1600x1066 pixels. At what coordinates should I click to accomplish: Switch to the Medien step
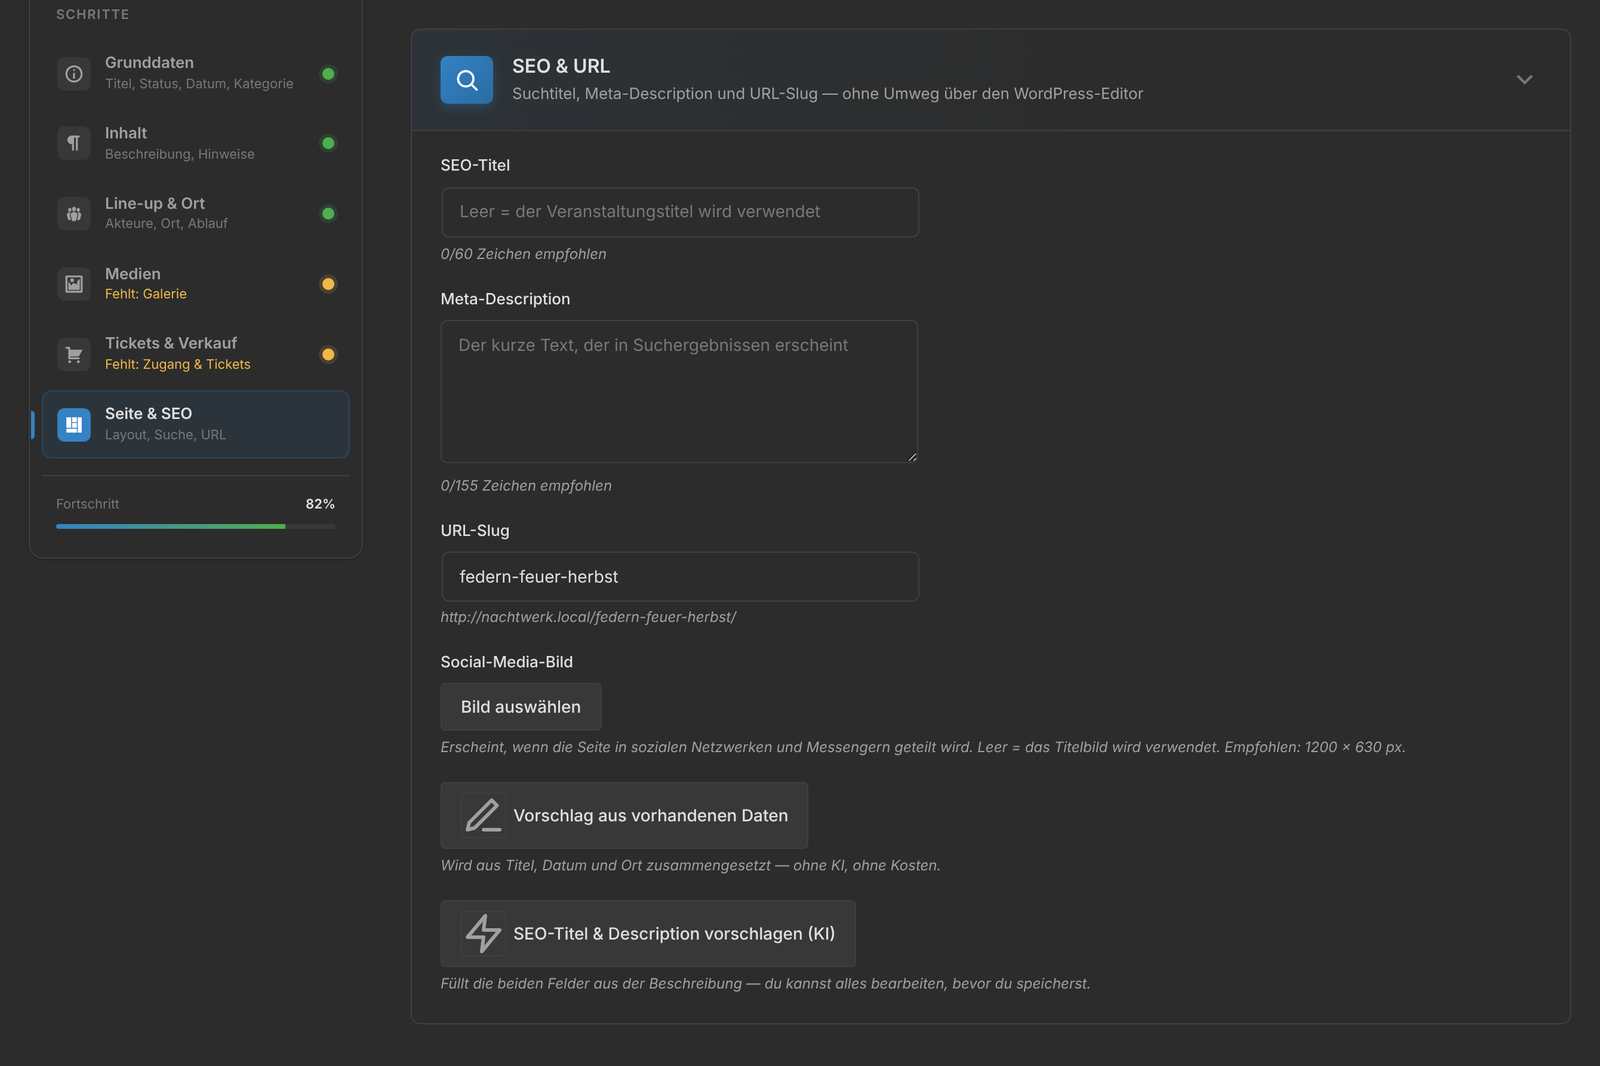196,284
